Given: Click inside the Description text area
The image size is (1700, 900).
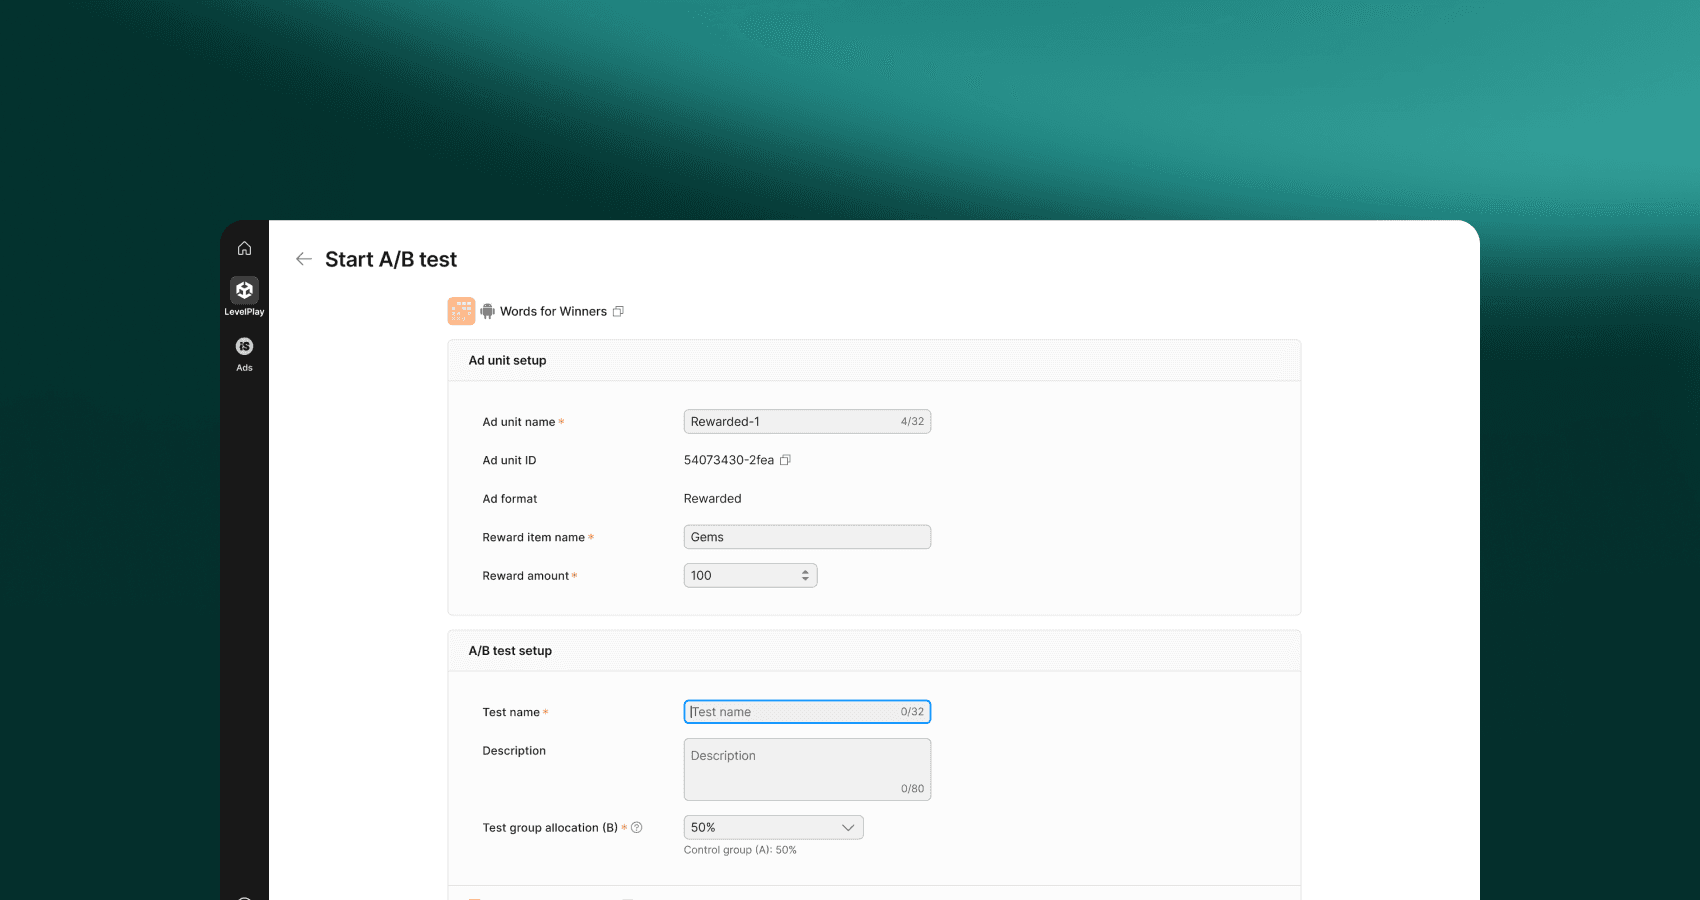Looking at the screenshot, I should [x=790, y=768].
